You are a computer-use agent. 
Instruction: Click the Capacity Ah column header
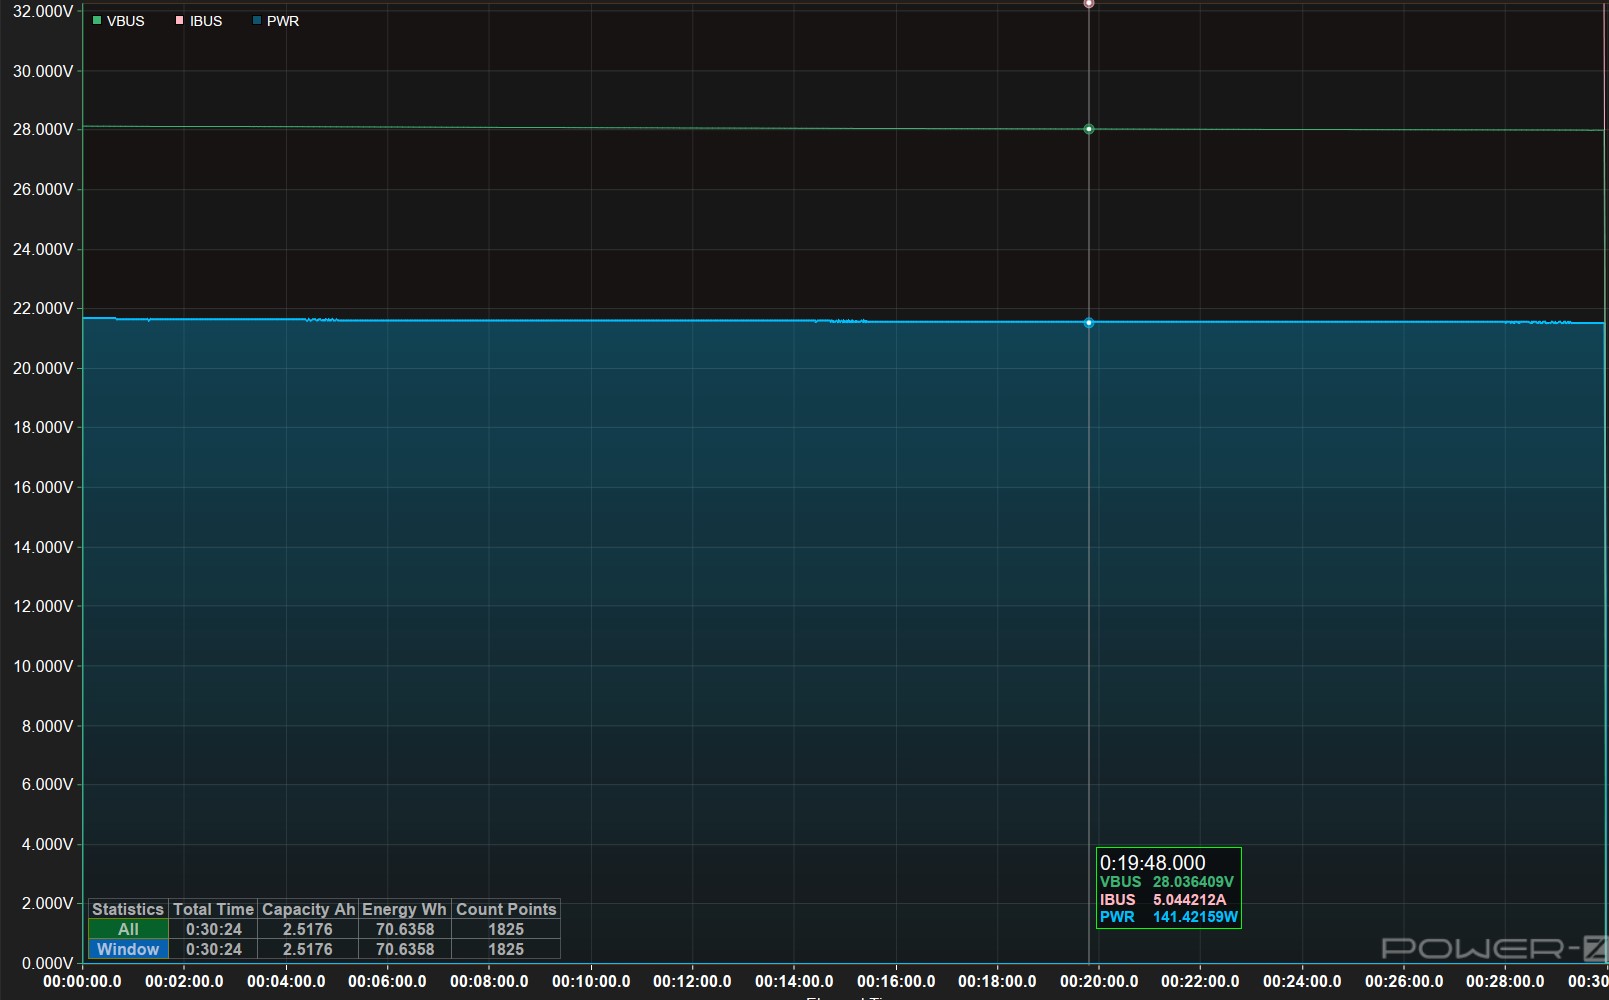(308, 909)
